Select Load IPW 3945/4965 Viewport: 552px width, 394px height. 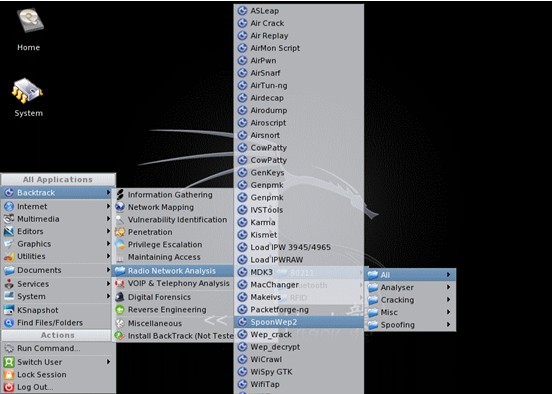tap(299, 247)
